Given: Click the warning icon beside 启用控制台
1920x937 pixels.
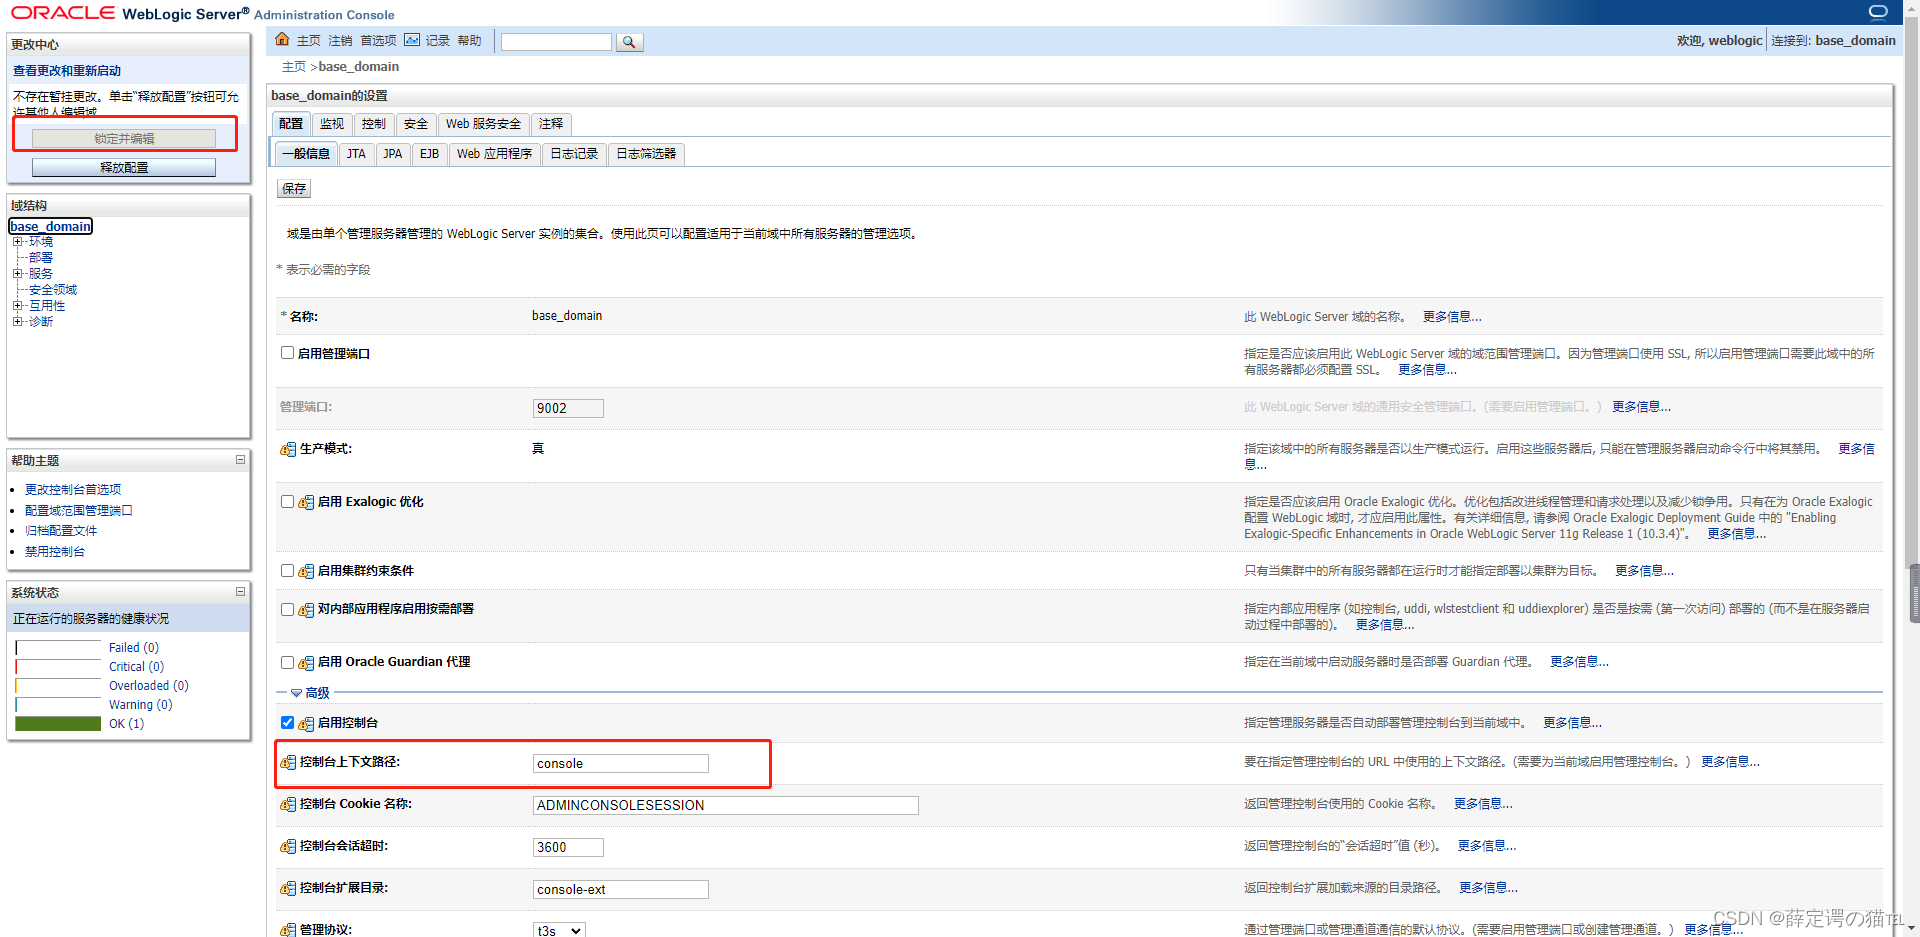Looking at the screenshot, I should 306,723.
